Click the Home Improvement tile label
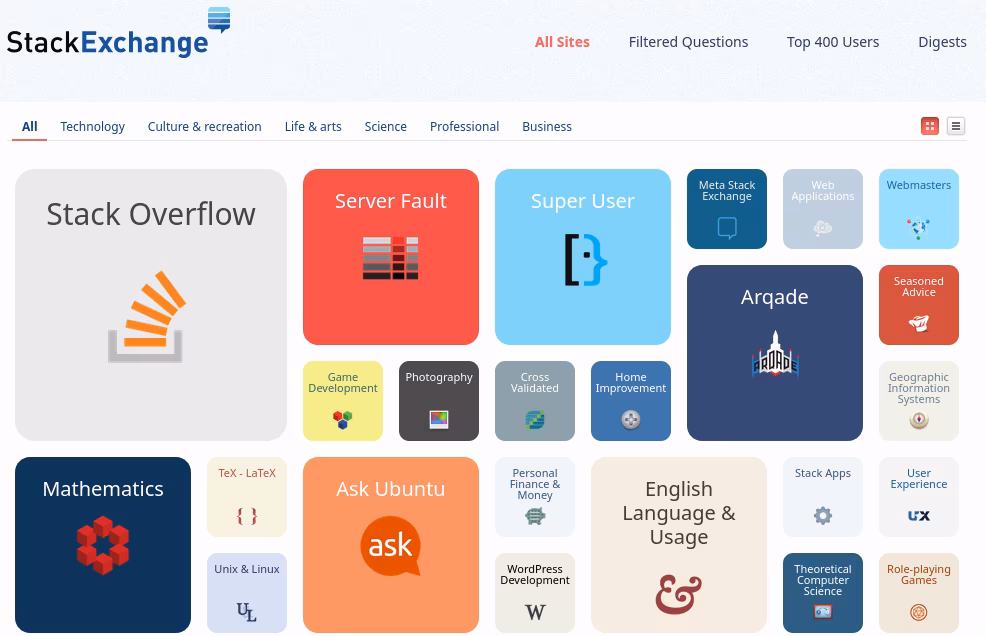Viewport: 986px width, 636px height. [x=631, y=382]
